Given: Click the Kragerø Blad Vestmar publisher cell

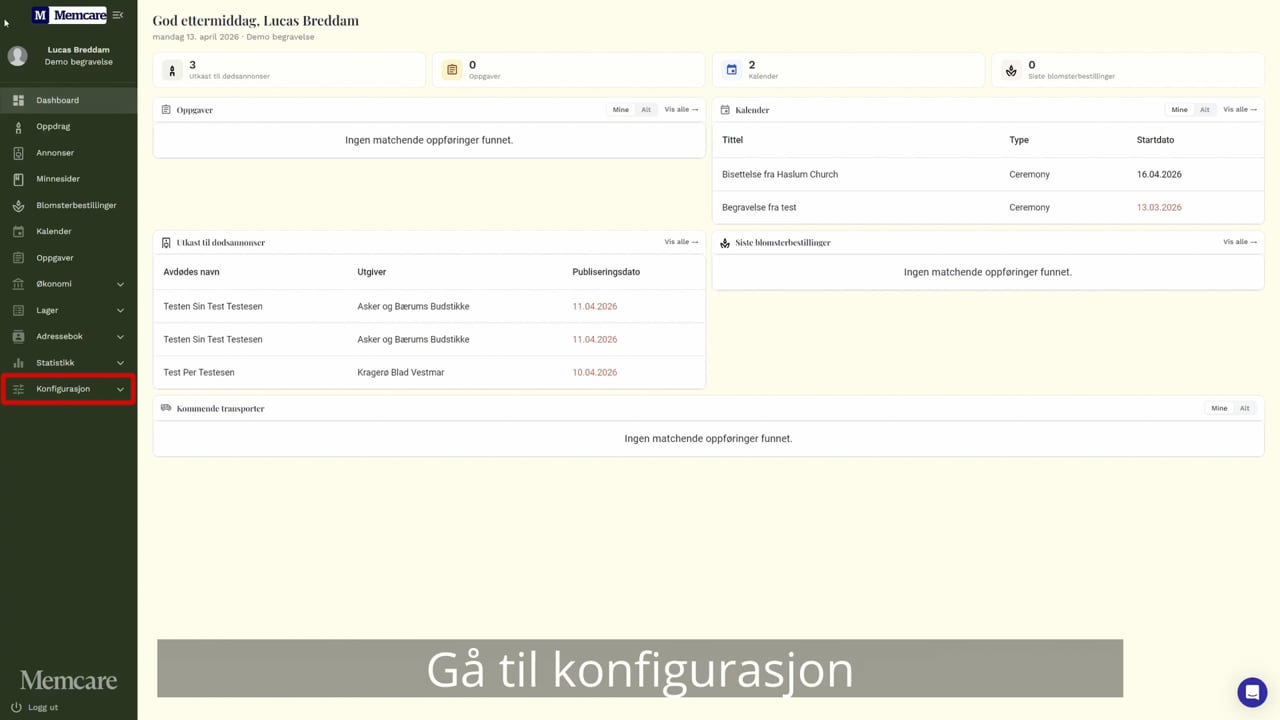Looking at the screenshot, I should coord(400,372).
